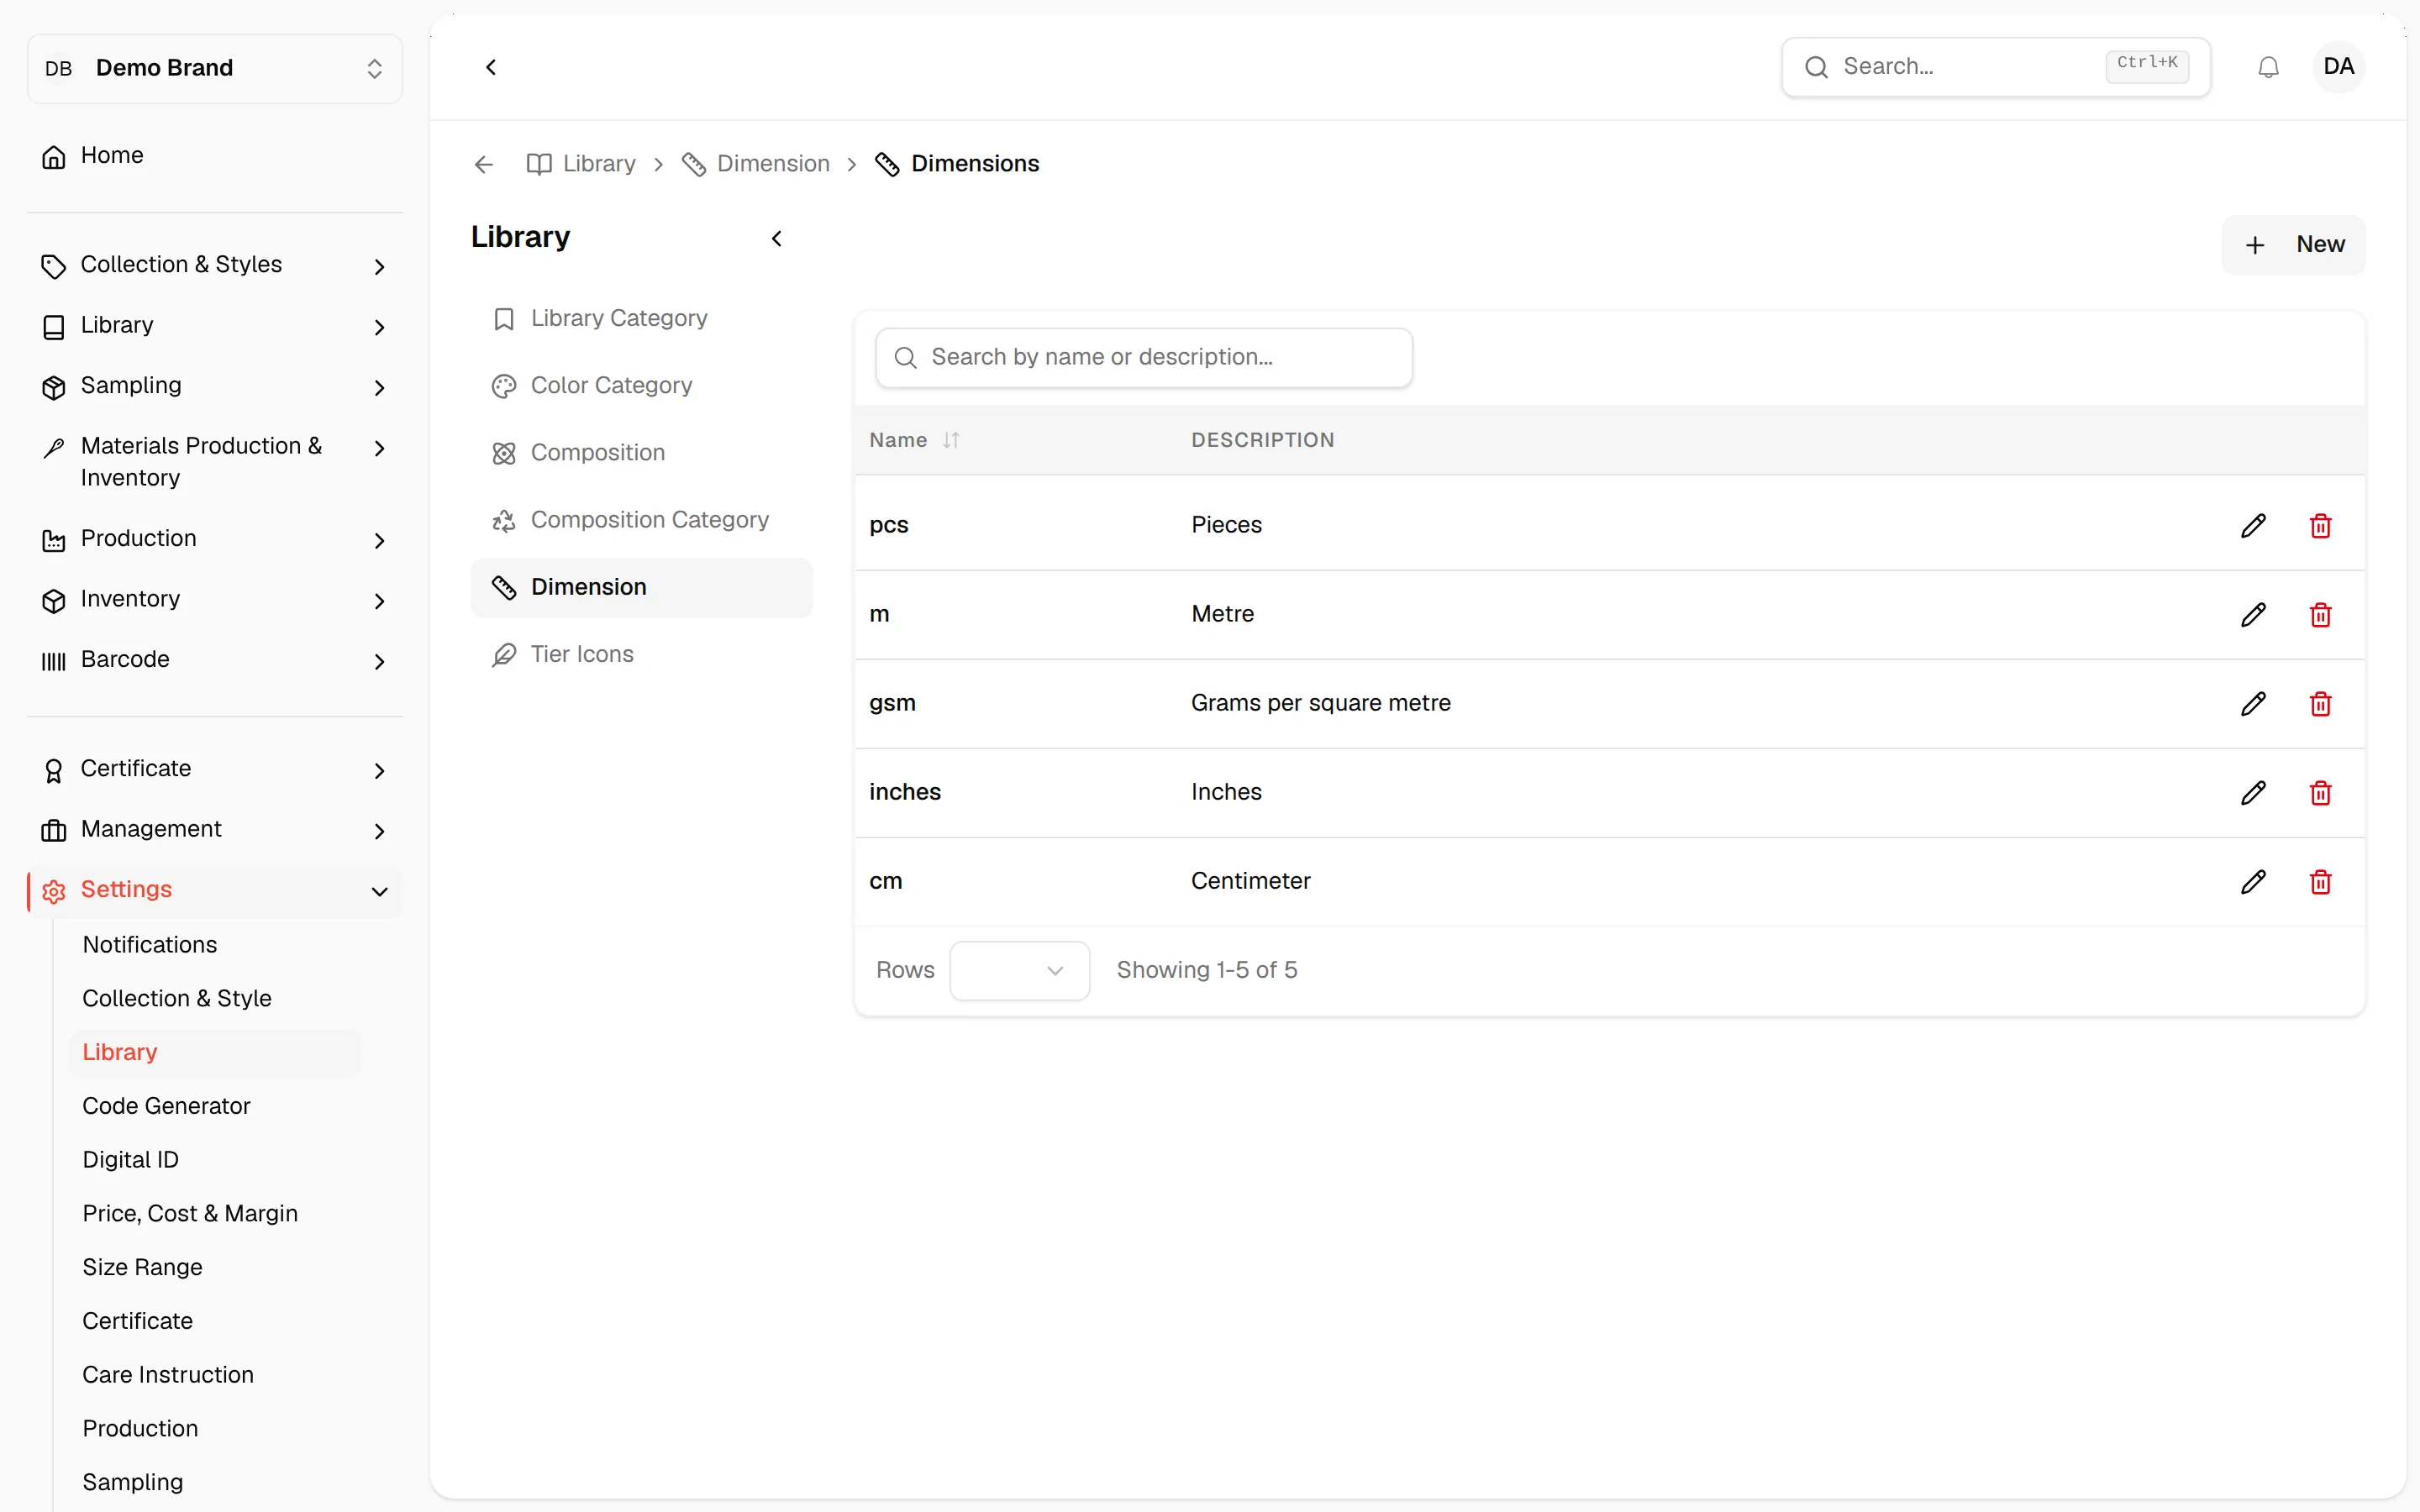Open Home in sidebar

click(215, 156)
